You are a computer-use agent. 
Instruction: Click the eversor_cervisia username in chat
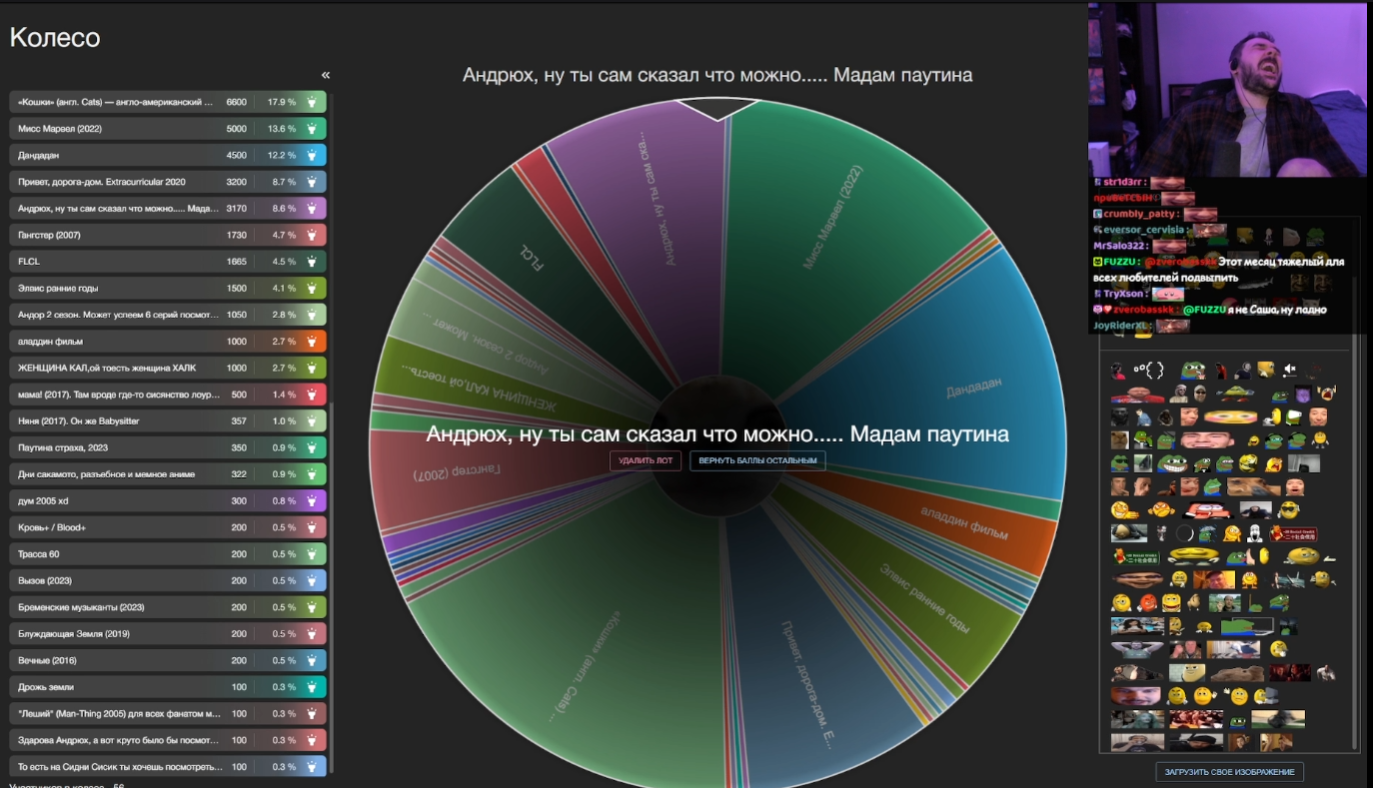coord(1143,230)
